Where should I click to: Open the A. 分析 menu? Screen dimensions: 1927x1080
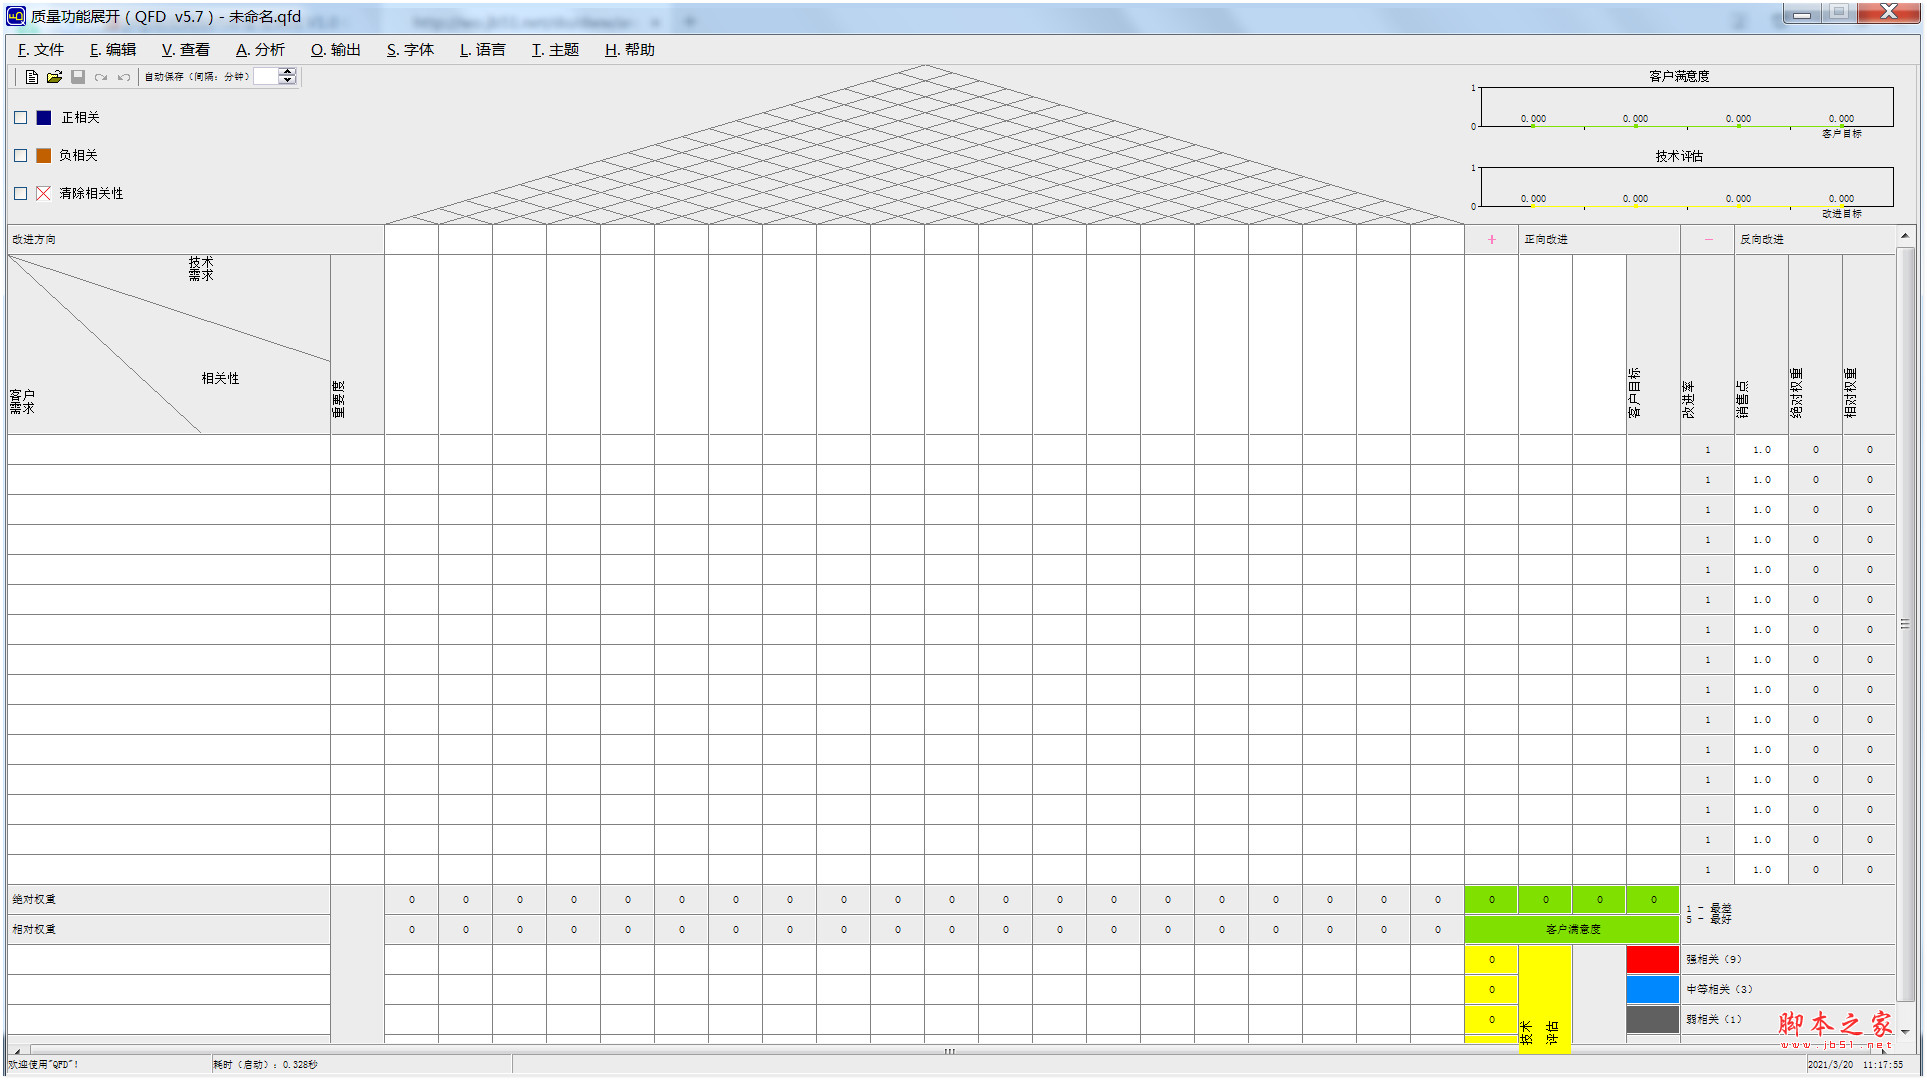(x=260, y=50)
